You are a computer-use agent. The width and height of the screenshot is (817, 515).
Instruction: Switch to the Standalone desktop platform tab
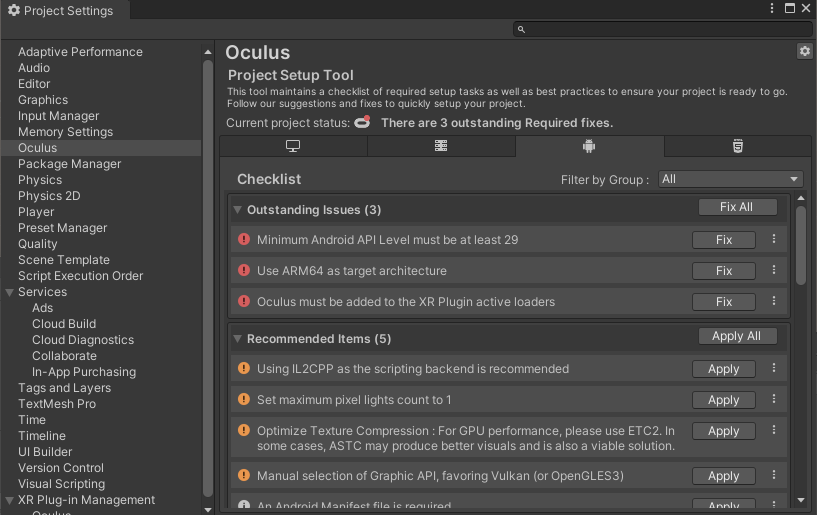tap(293, 146)
